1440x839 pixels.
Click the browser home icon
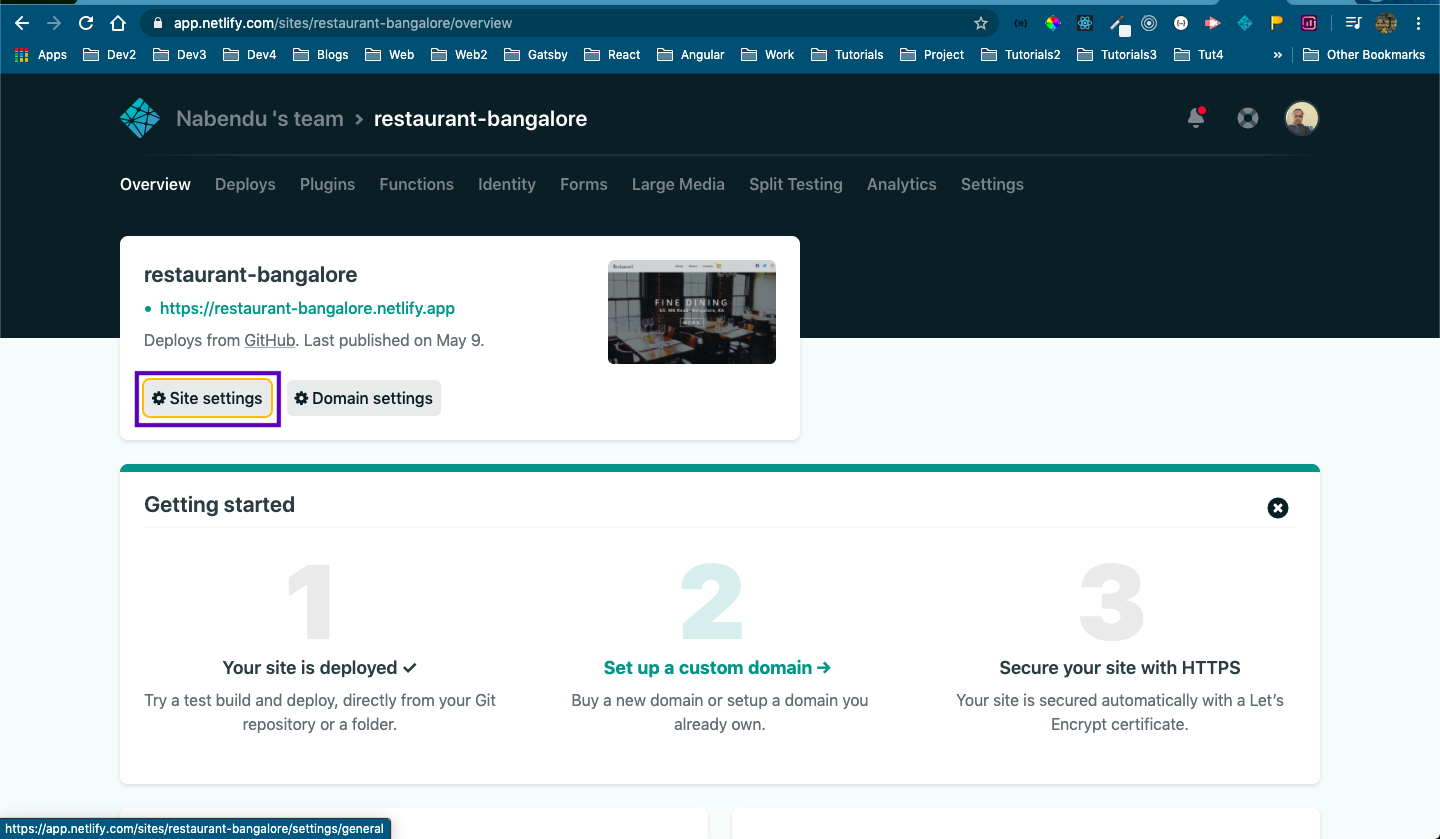click(x=118, y=23)
